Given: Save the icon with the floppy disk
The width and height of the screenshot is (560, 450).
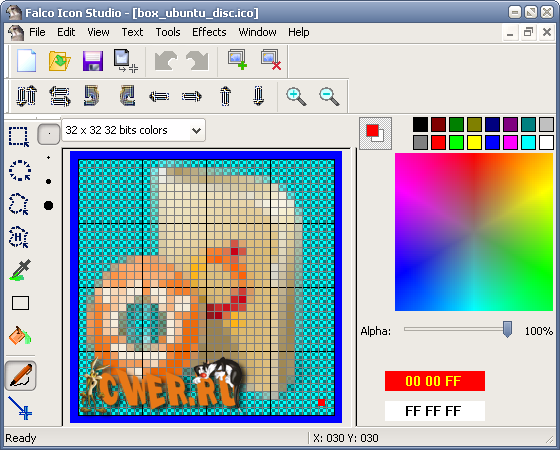Looking at the screenshot, I should point(93,61).
